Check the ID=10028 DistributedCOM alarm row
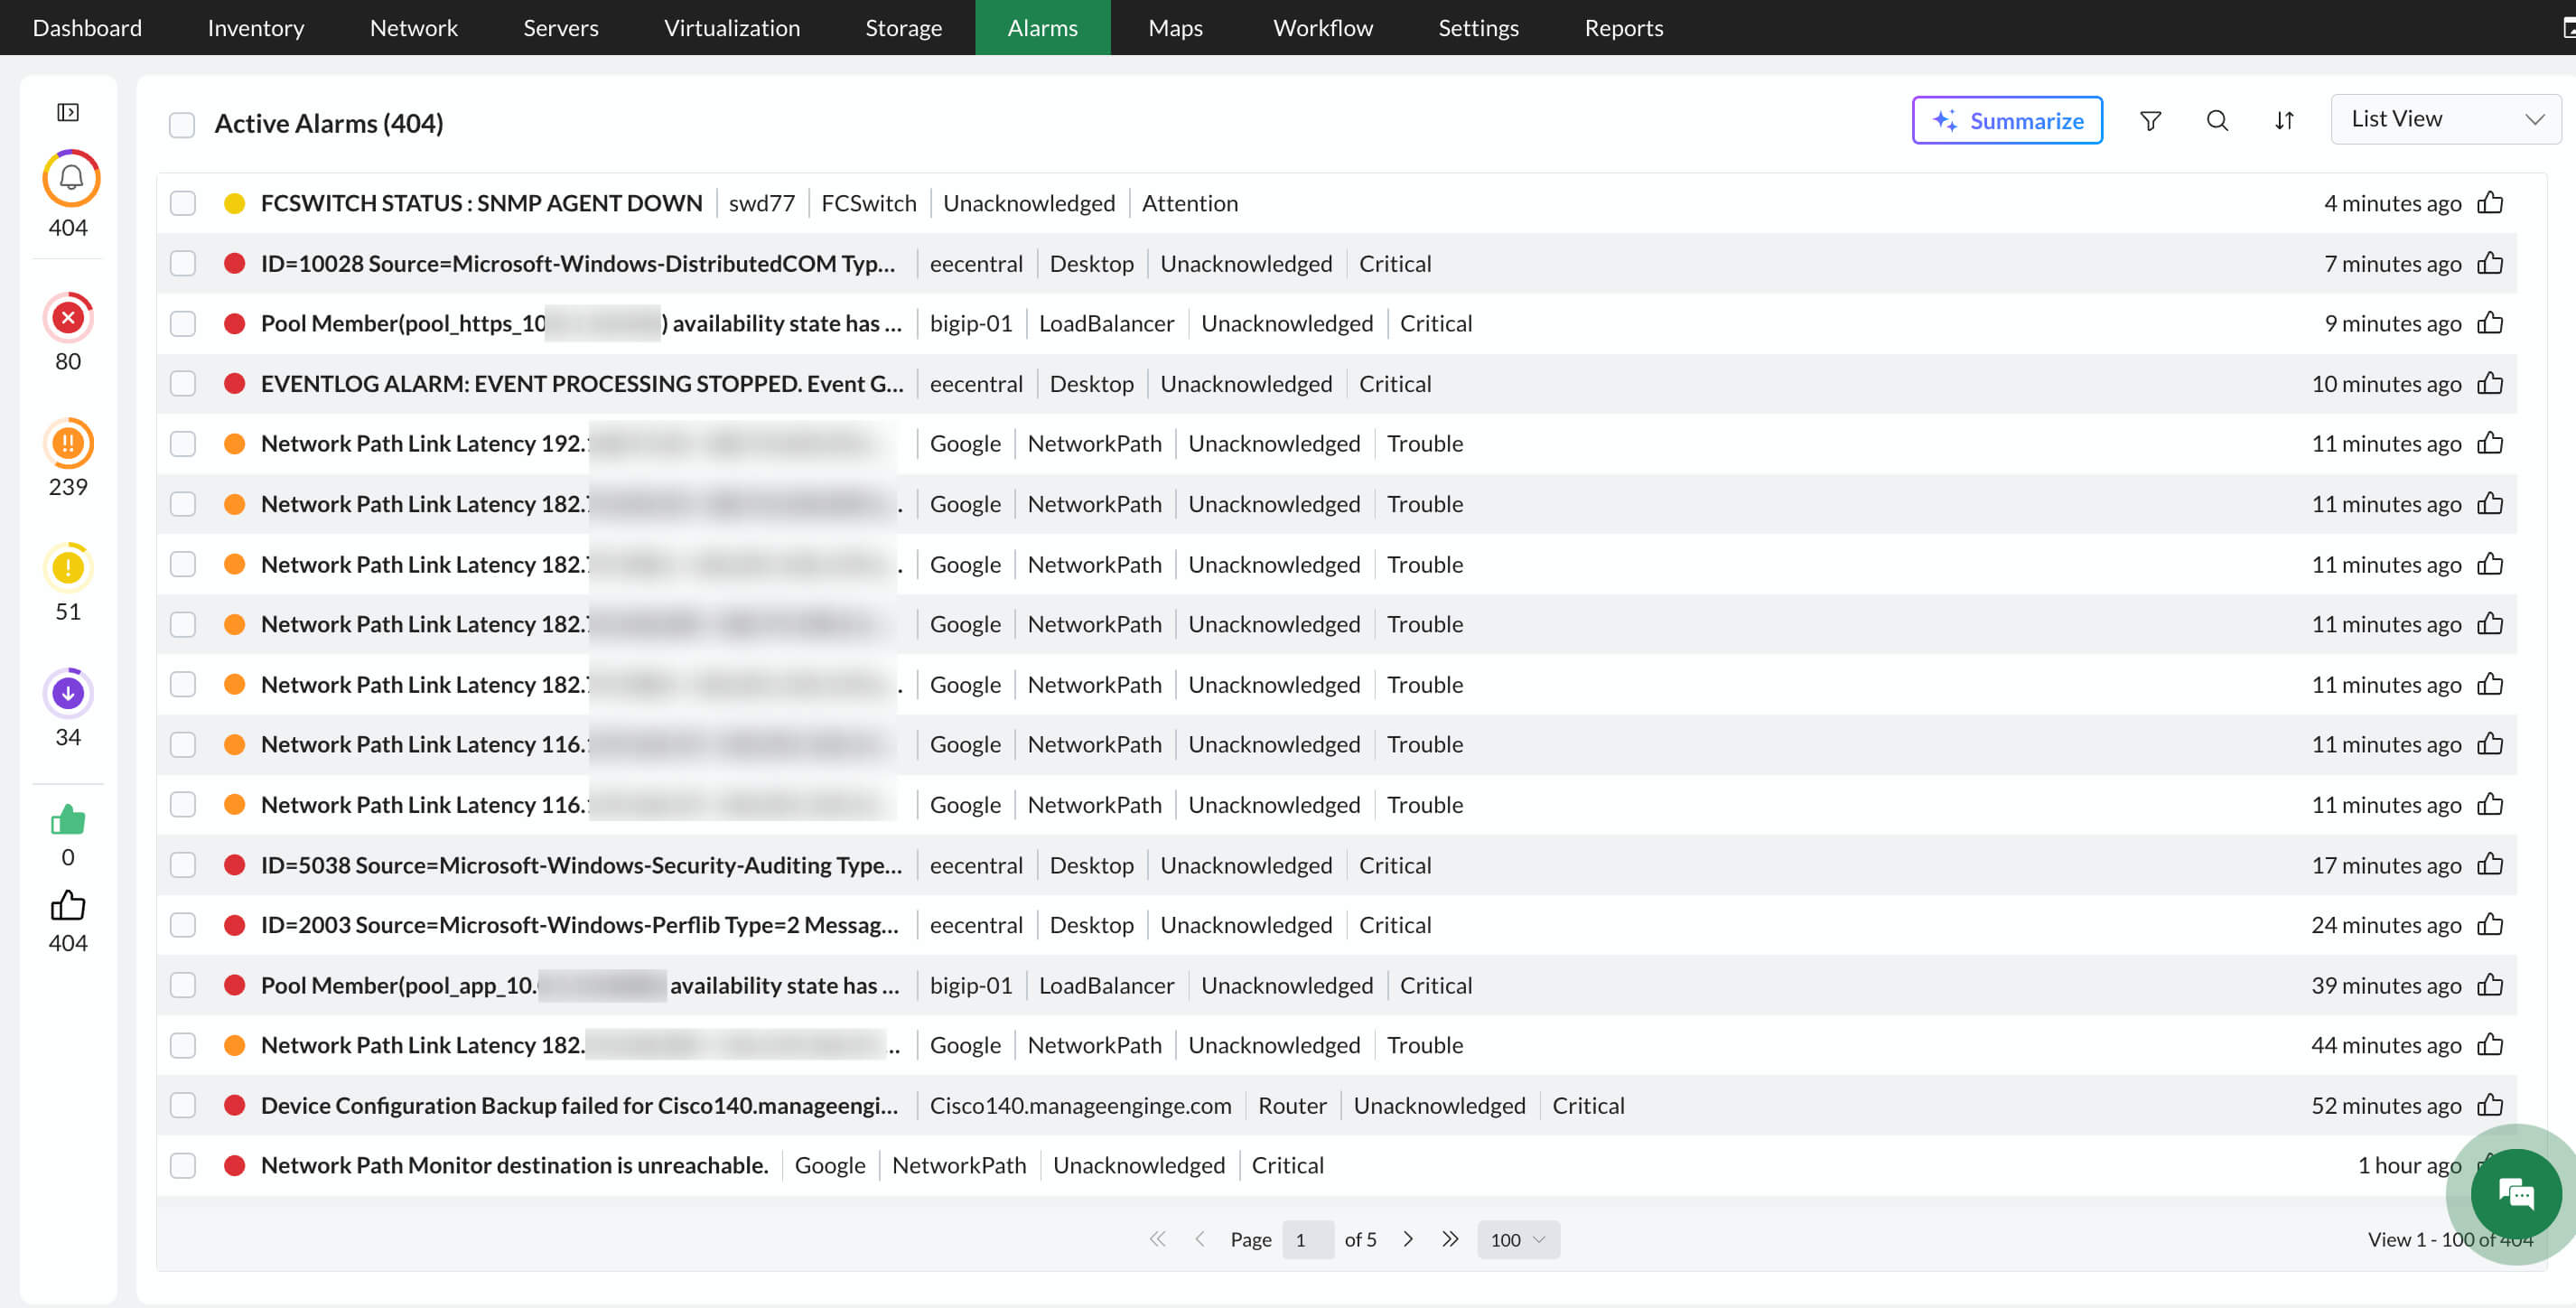 click(x=183, y=263)
